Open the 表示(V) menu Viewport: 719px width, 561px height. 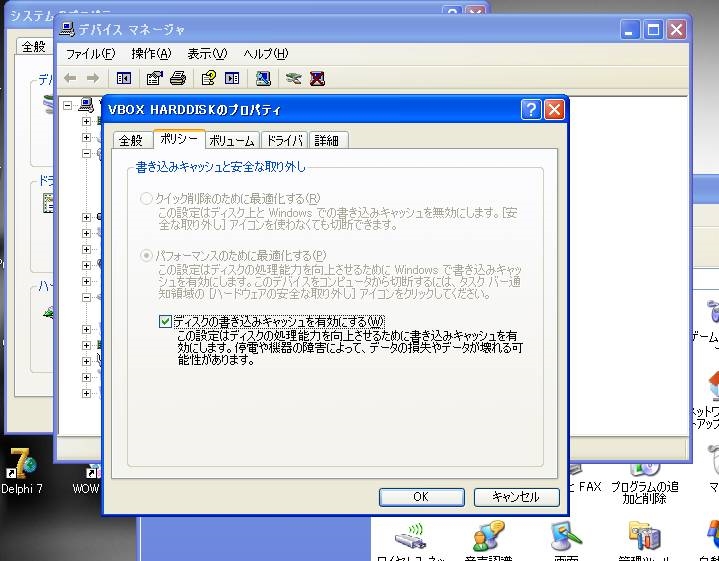(207, 54)
